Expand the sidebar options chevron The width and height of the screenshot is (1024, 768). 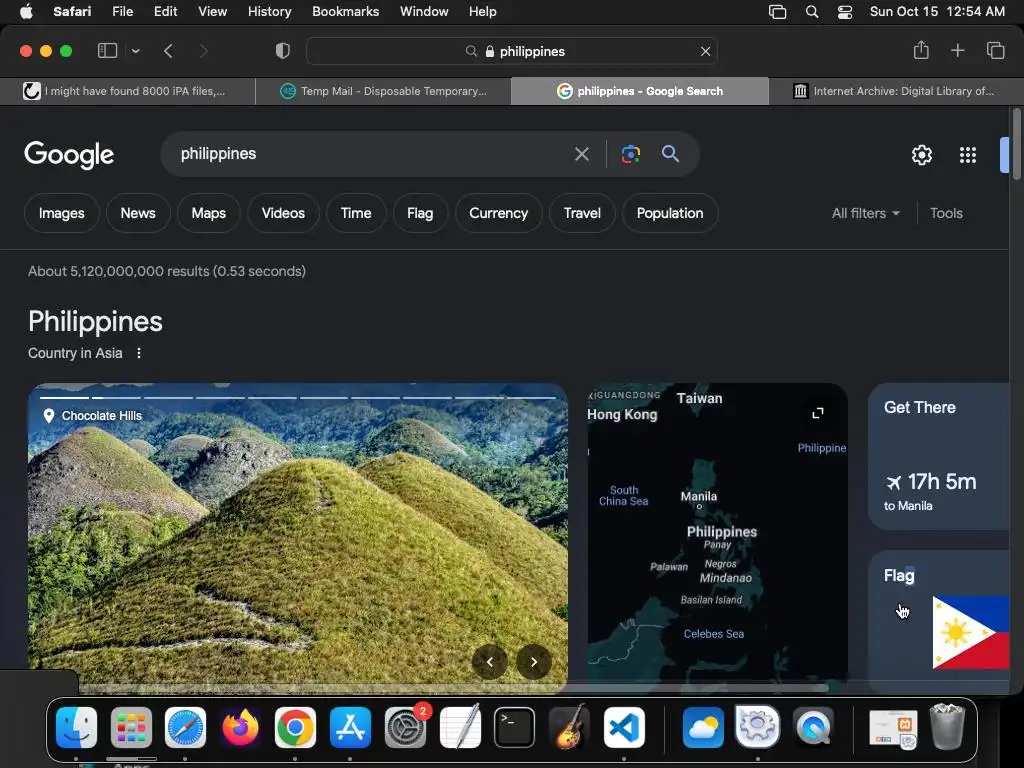click(x=135, y=51)
